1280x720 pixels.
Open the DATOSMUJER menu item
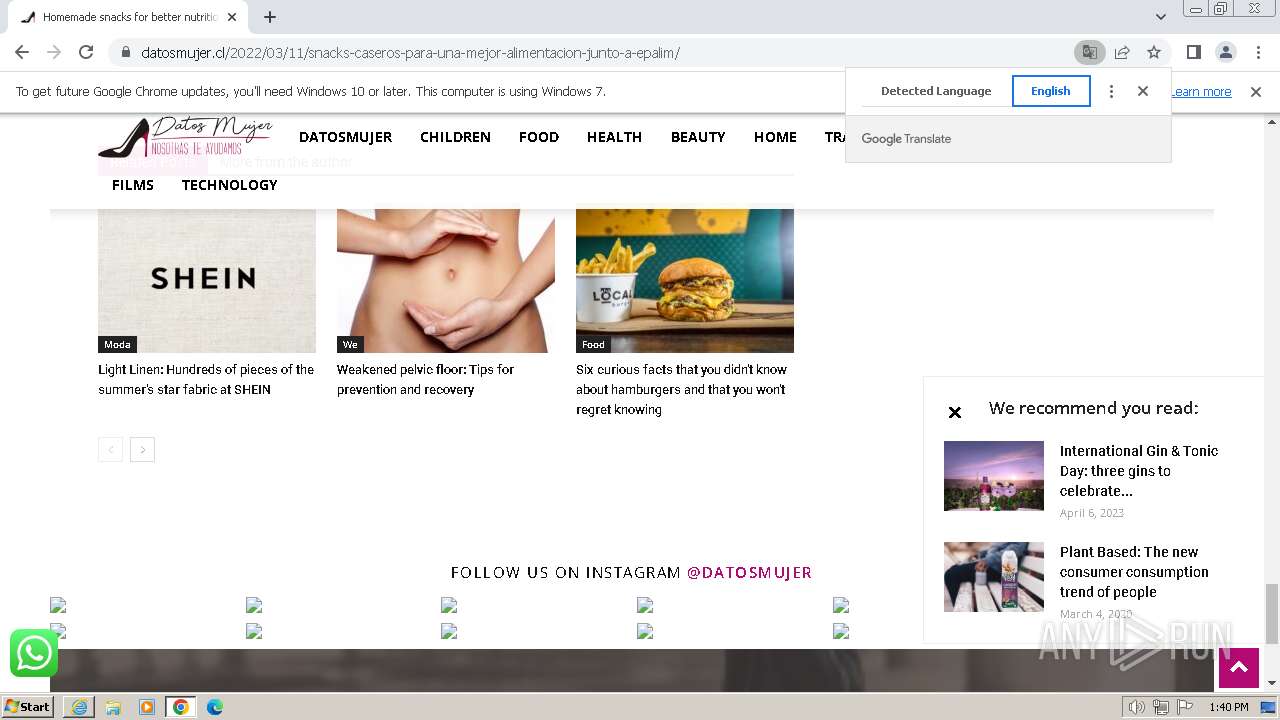[345, 137]
